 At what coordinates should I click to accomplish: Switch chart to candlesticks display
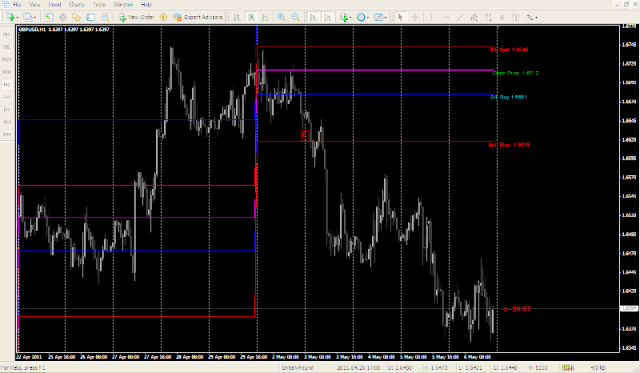click(x=251, y=17)
